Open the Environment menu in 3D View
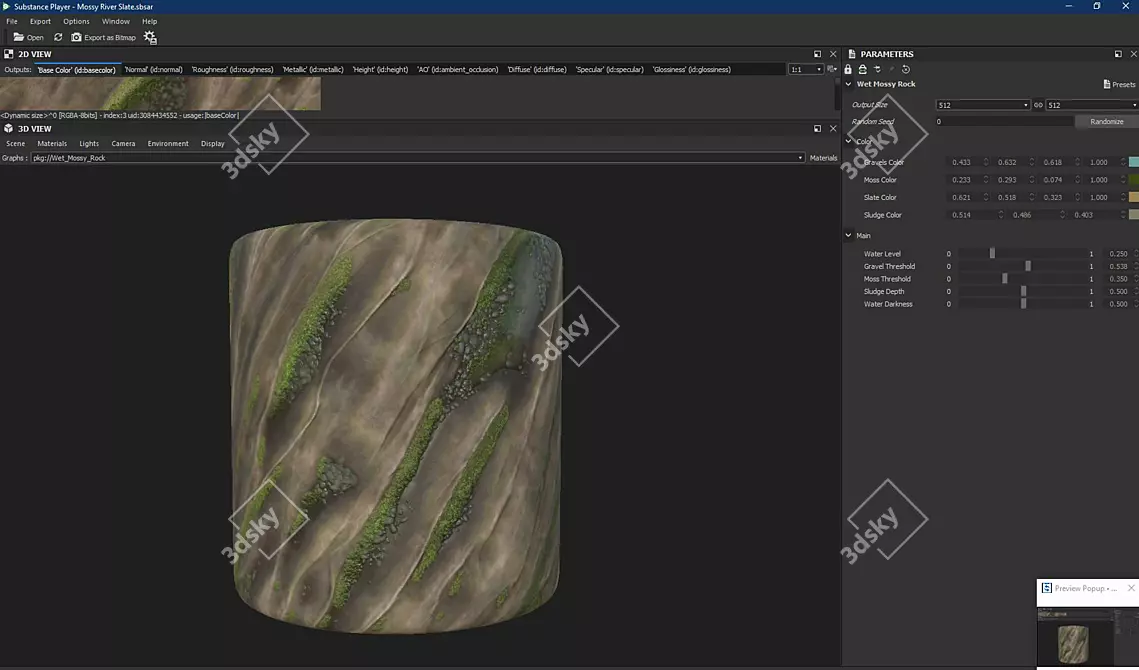 tap(168, 143)
